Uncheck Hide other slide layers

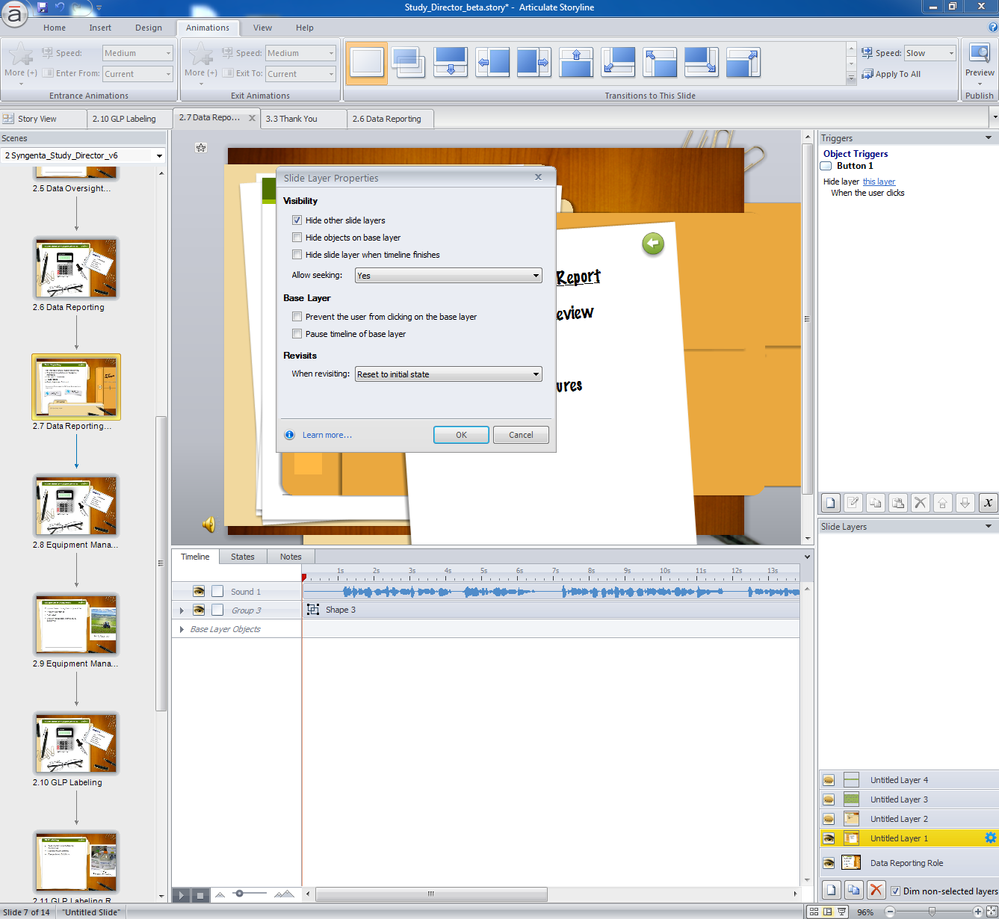(x=297, y=220)
